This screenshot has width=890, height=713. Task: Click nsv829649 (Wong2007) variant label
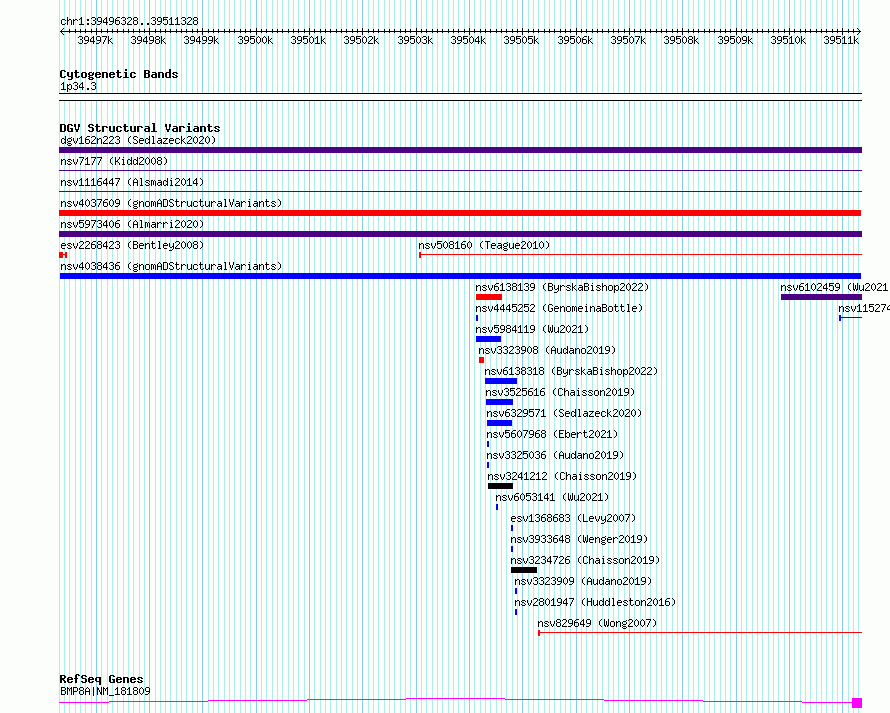(x=597, y=623)
